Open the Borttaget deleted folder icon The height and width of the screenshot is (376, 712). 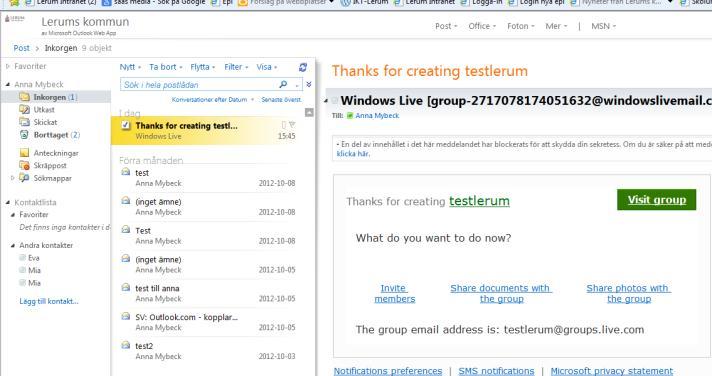[x=25, y=134]
